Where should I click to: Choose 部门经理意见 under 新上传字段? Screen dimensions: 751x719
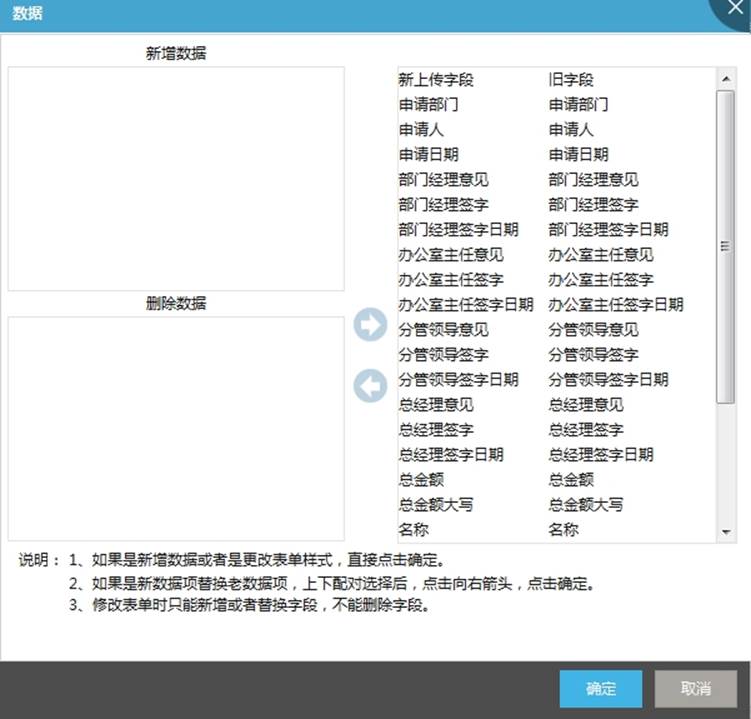[443, 180]
